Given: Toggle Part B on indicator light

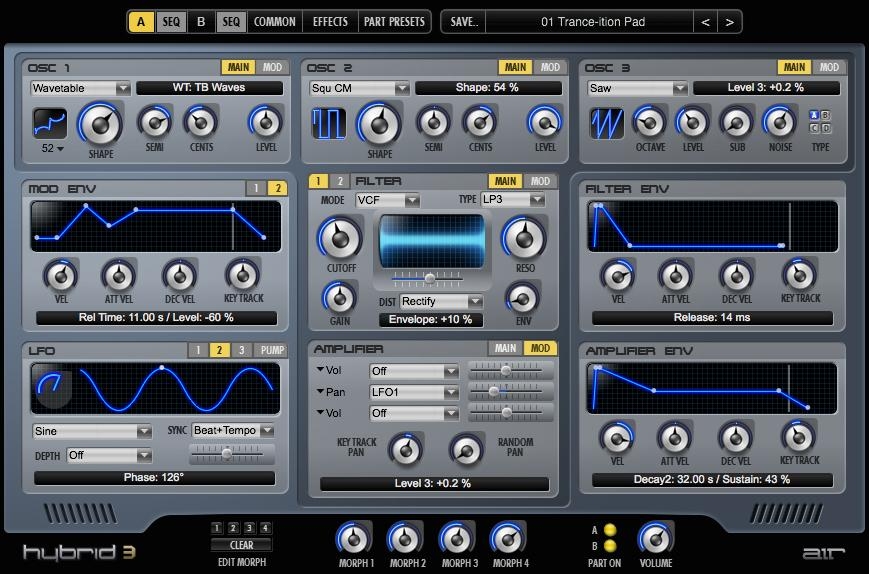Looking at the screenshot, I should point(610,546).
